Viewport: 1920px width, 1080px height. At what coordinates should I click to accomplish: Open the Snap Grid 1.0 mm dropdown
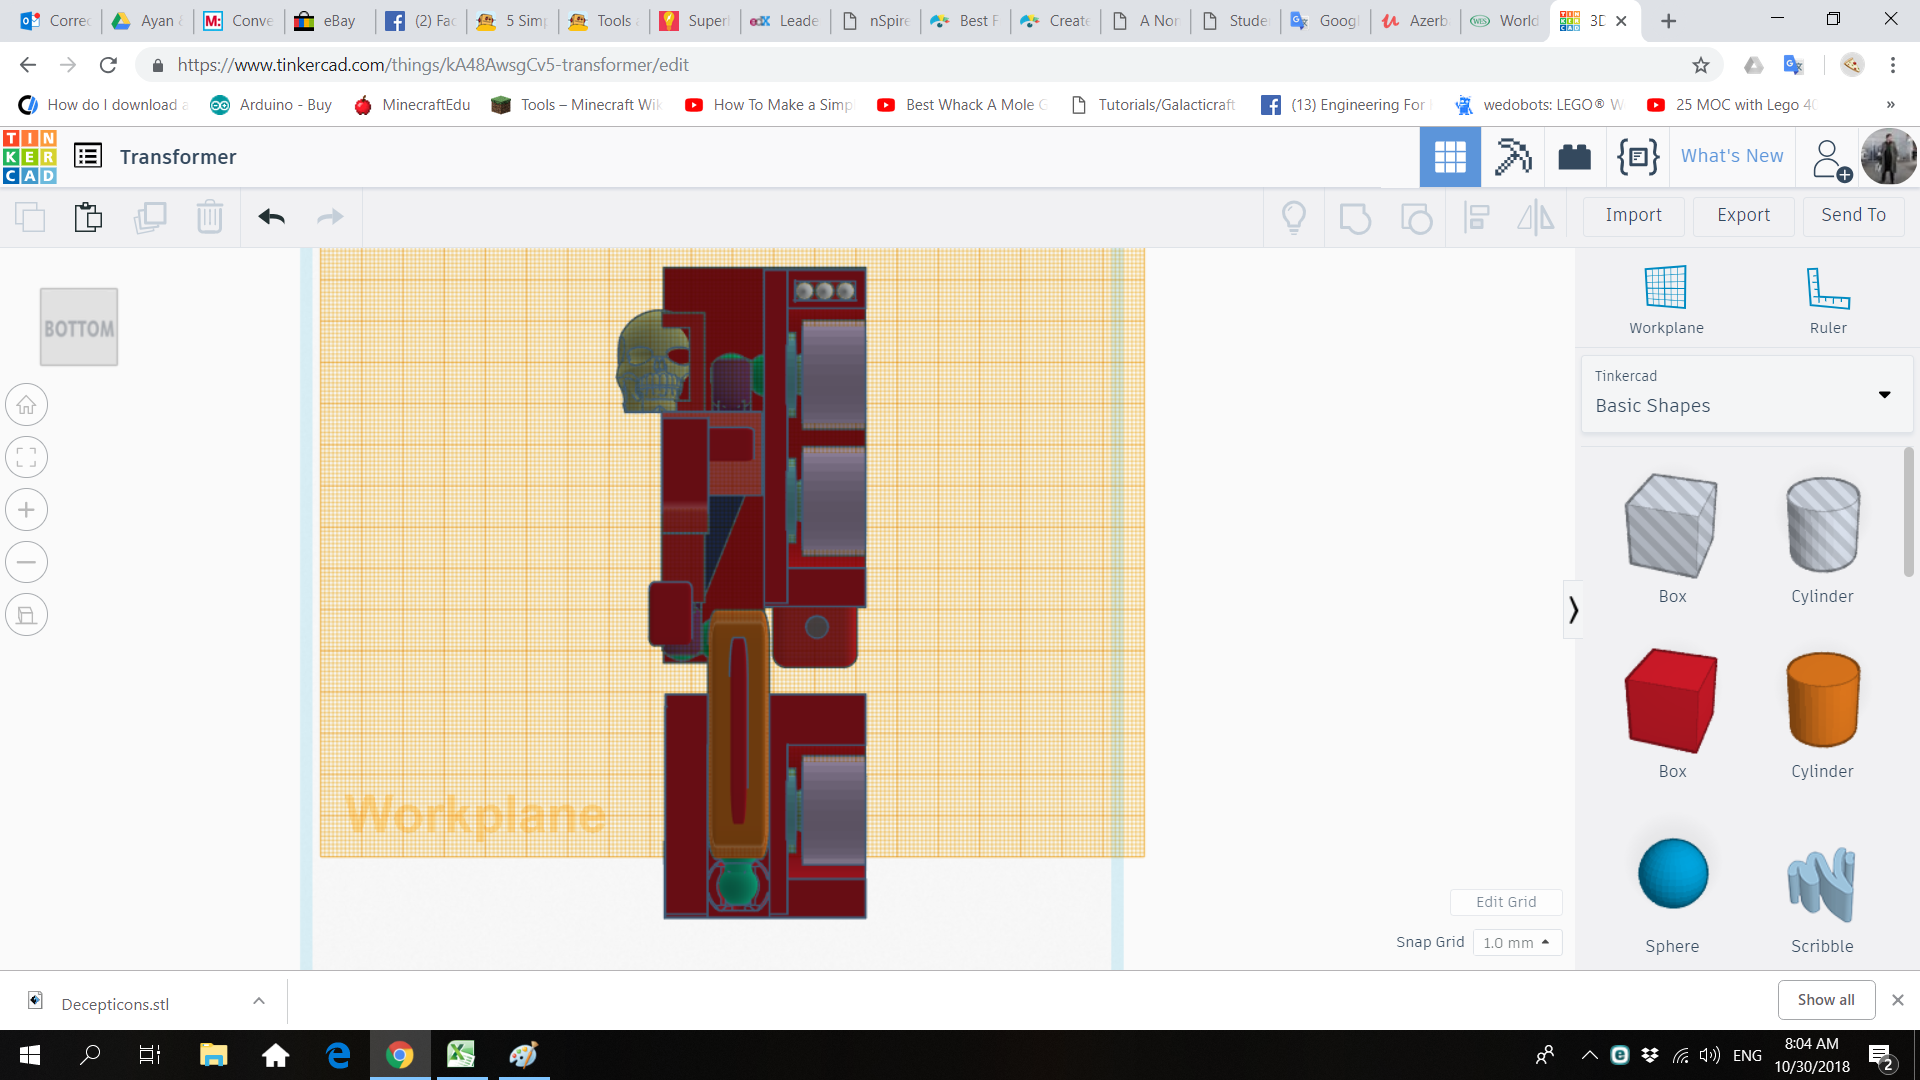point(1516,943)
